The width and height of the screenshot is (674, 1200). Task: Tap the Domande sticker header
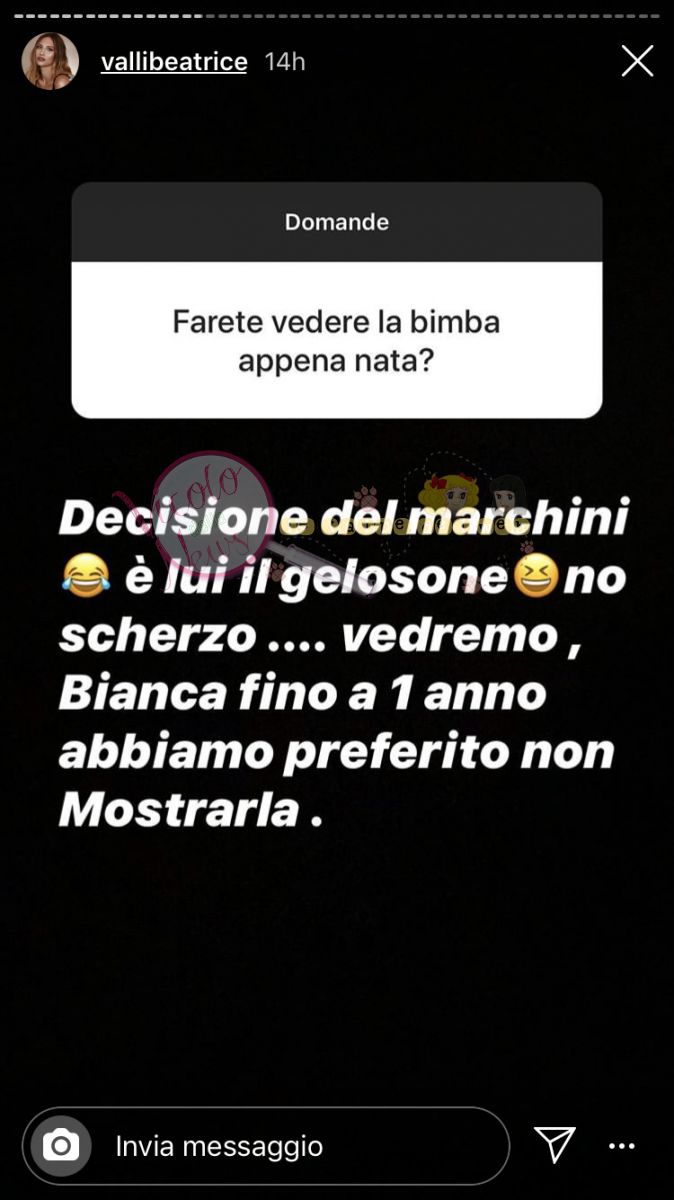(x=337, y=222)
